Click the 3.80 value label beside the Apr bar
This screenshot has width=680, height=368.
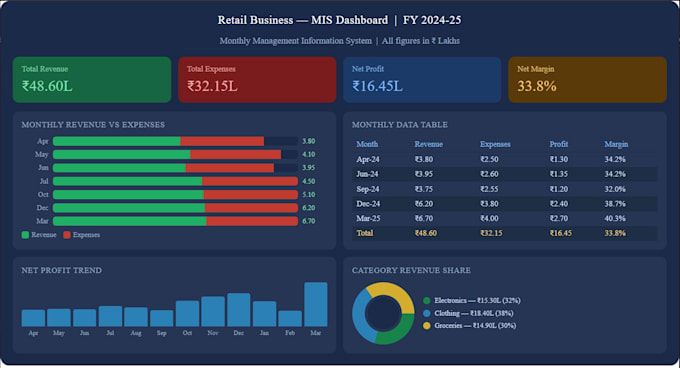(x=309, y=141)
